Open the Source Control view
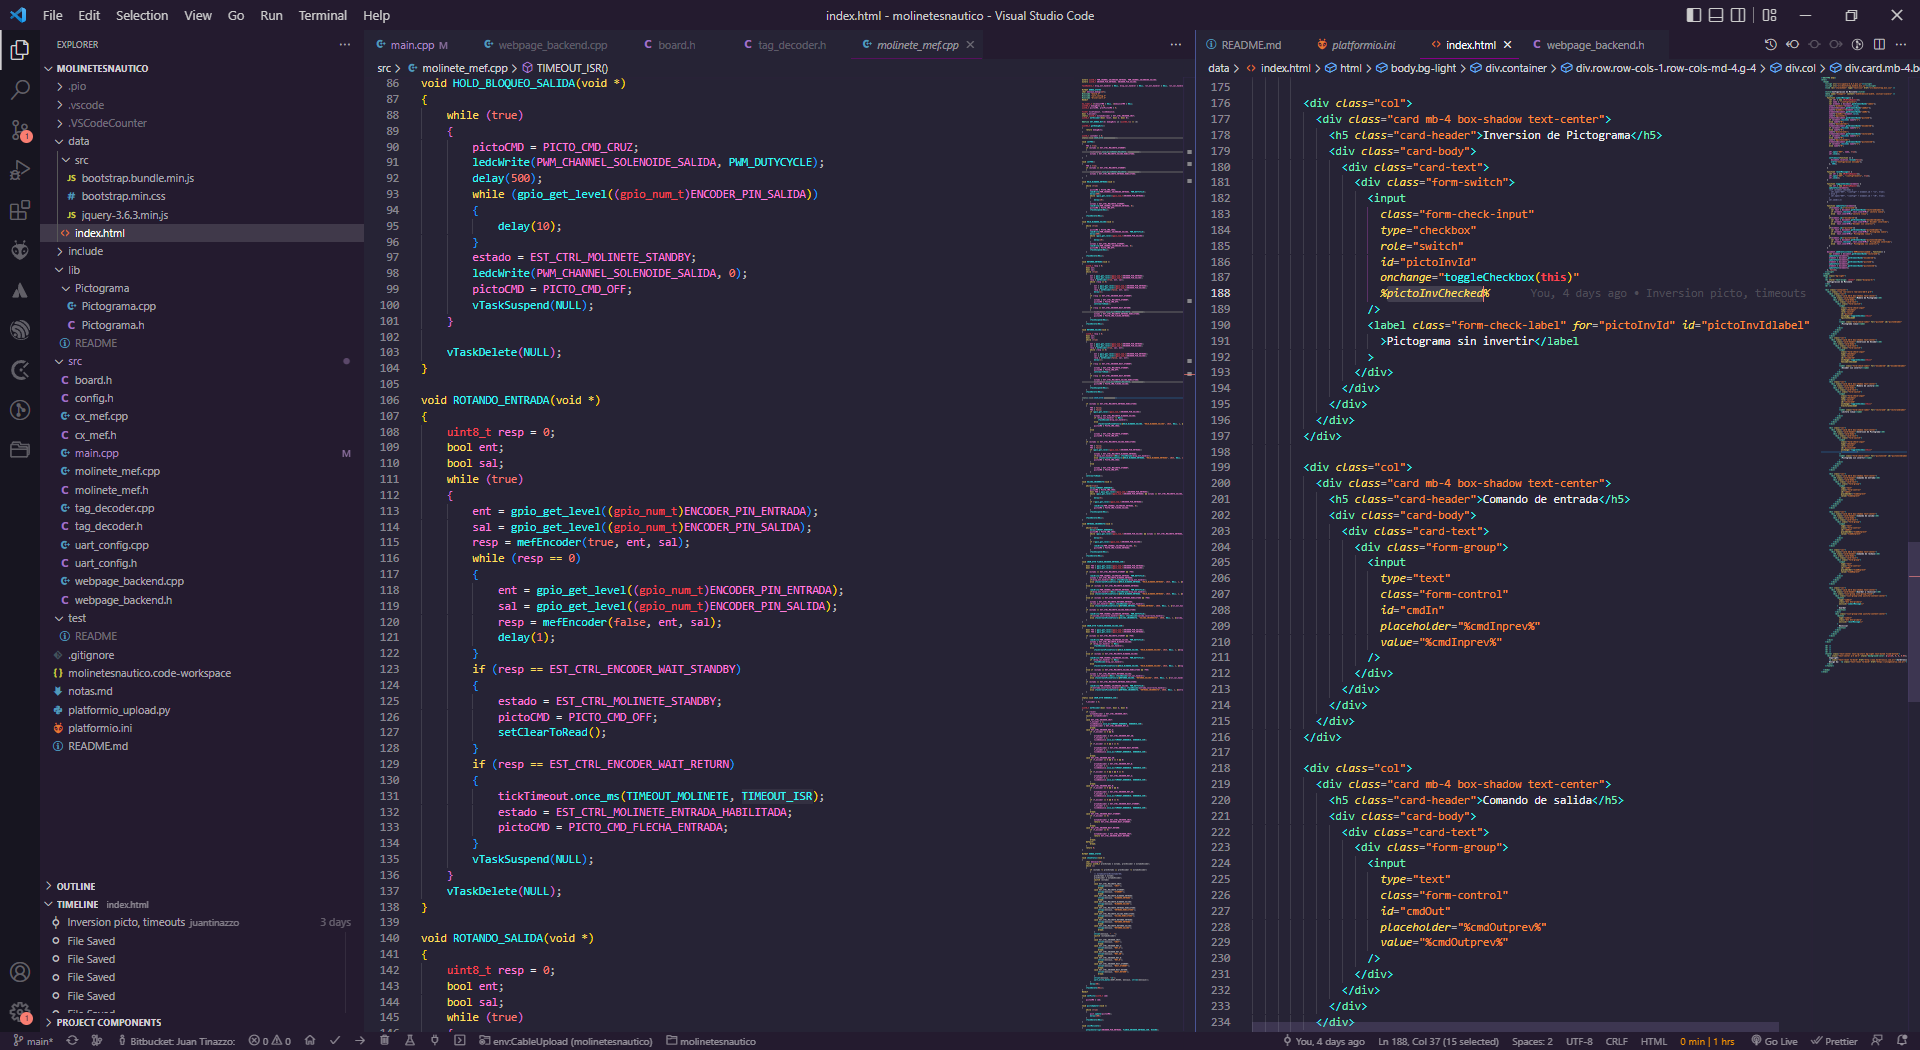1920x1050 pixels. point(20,131)
